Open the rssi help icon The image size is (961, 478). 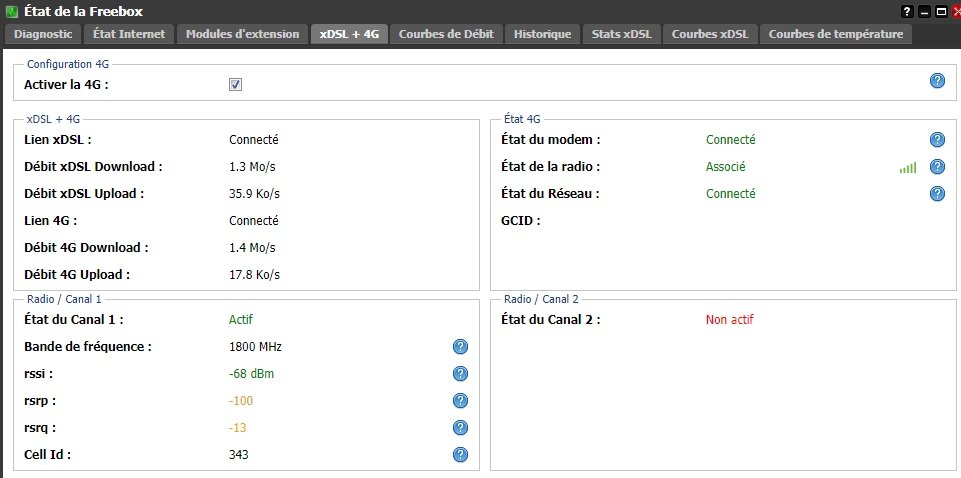tap(460, 374)
